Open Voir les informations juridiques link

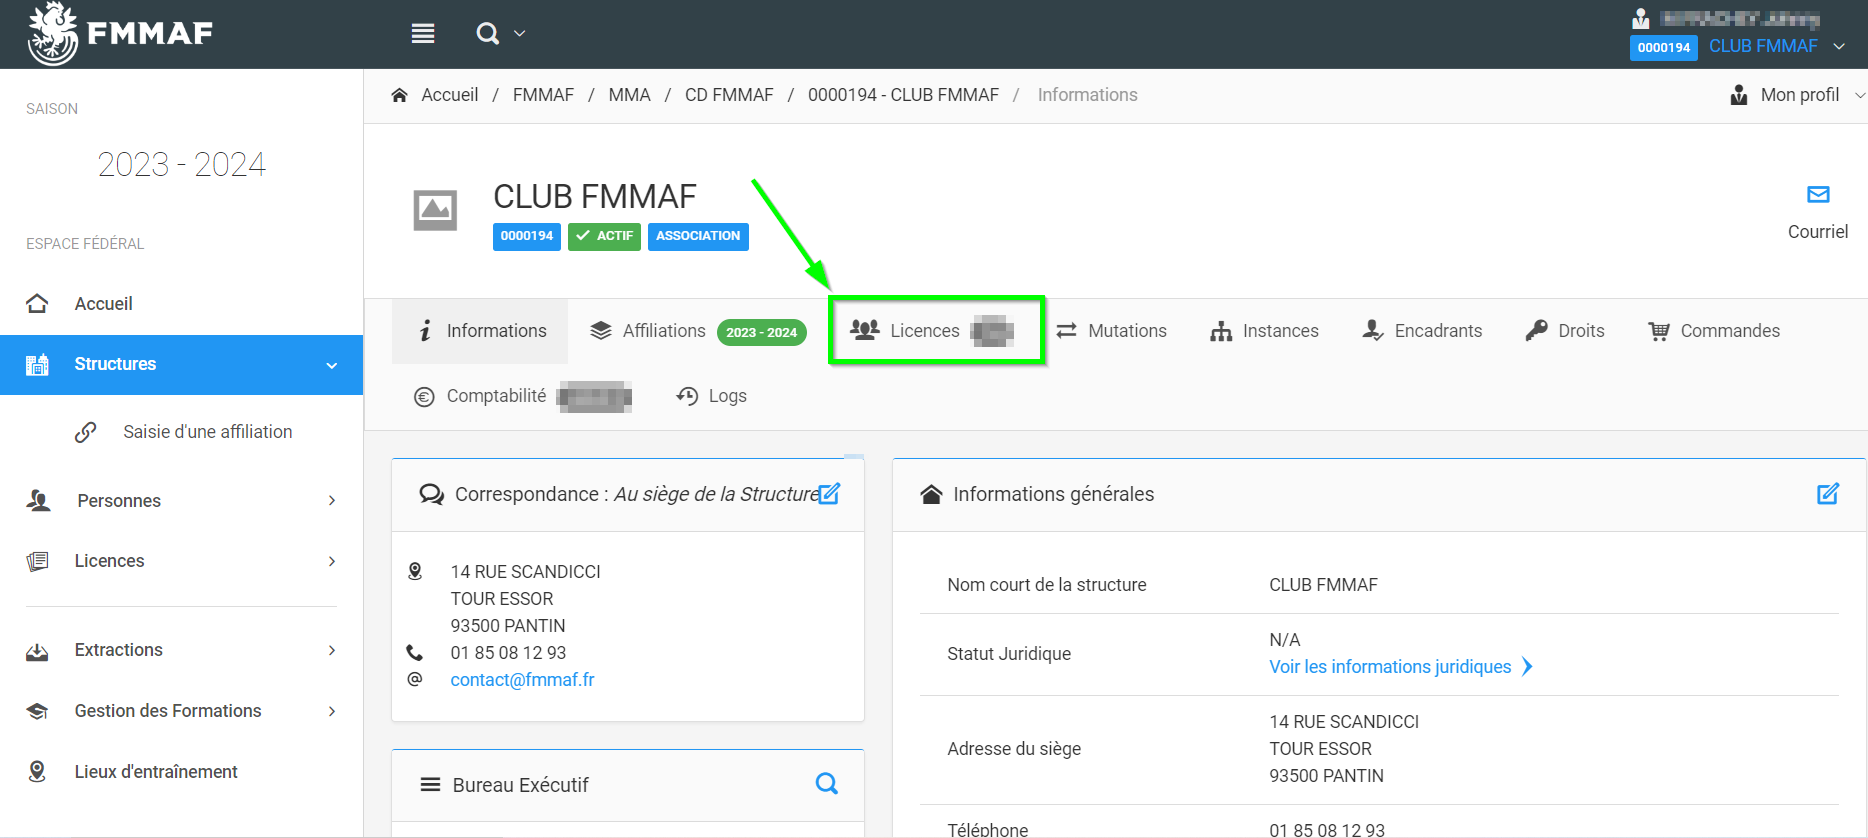click(x=1400, y=667)
